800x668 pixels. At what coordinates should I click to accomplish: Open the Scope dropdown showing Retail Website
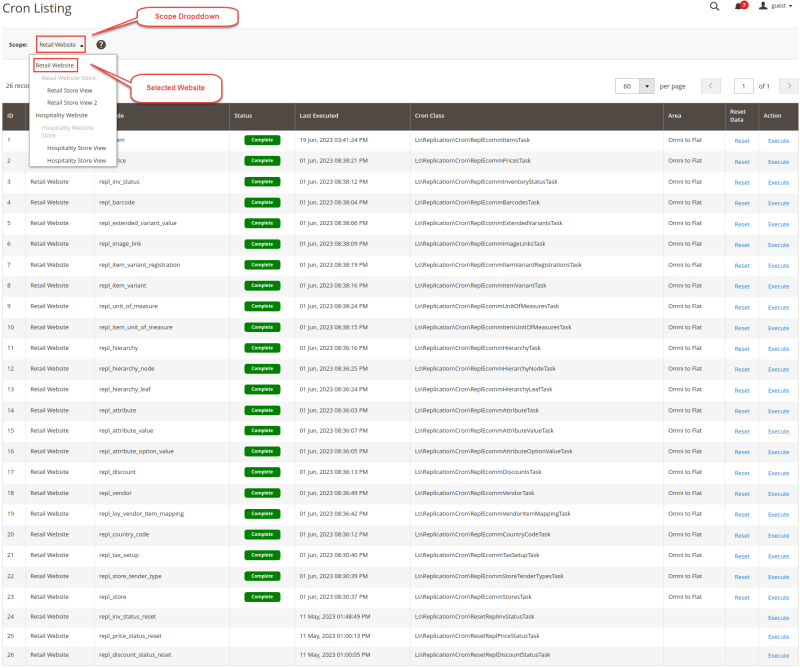click(x=61, y=45)
